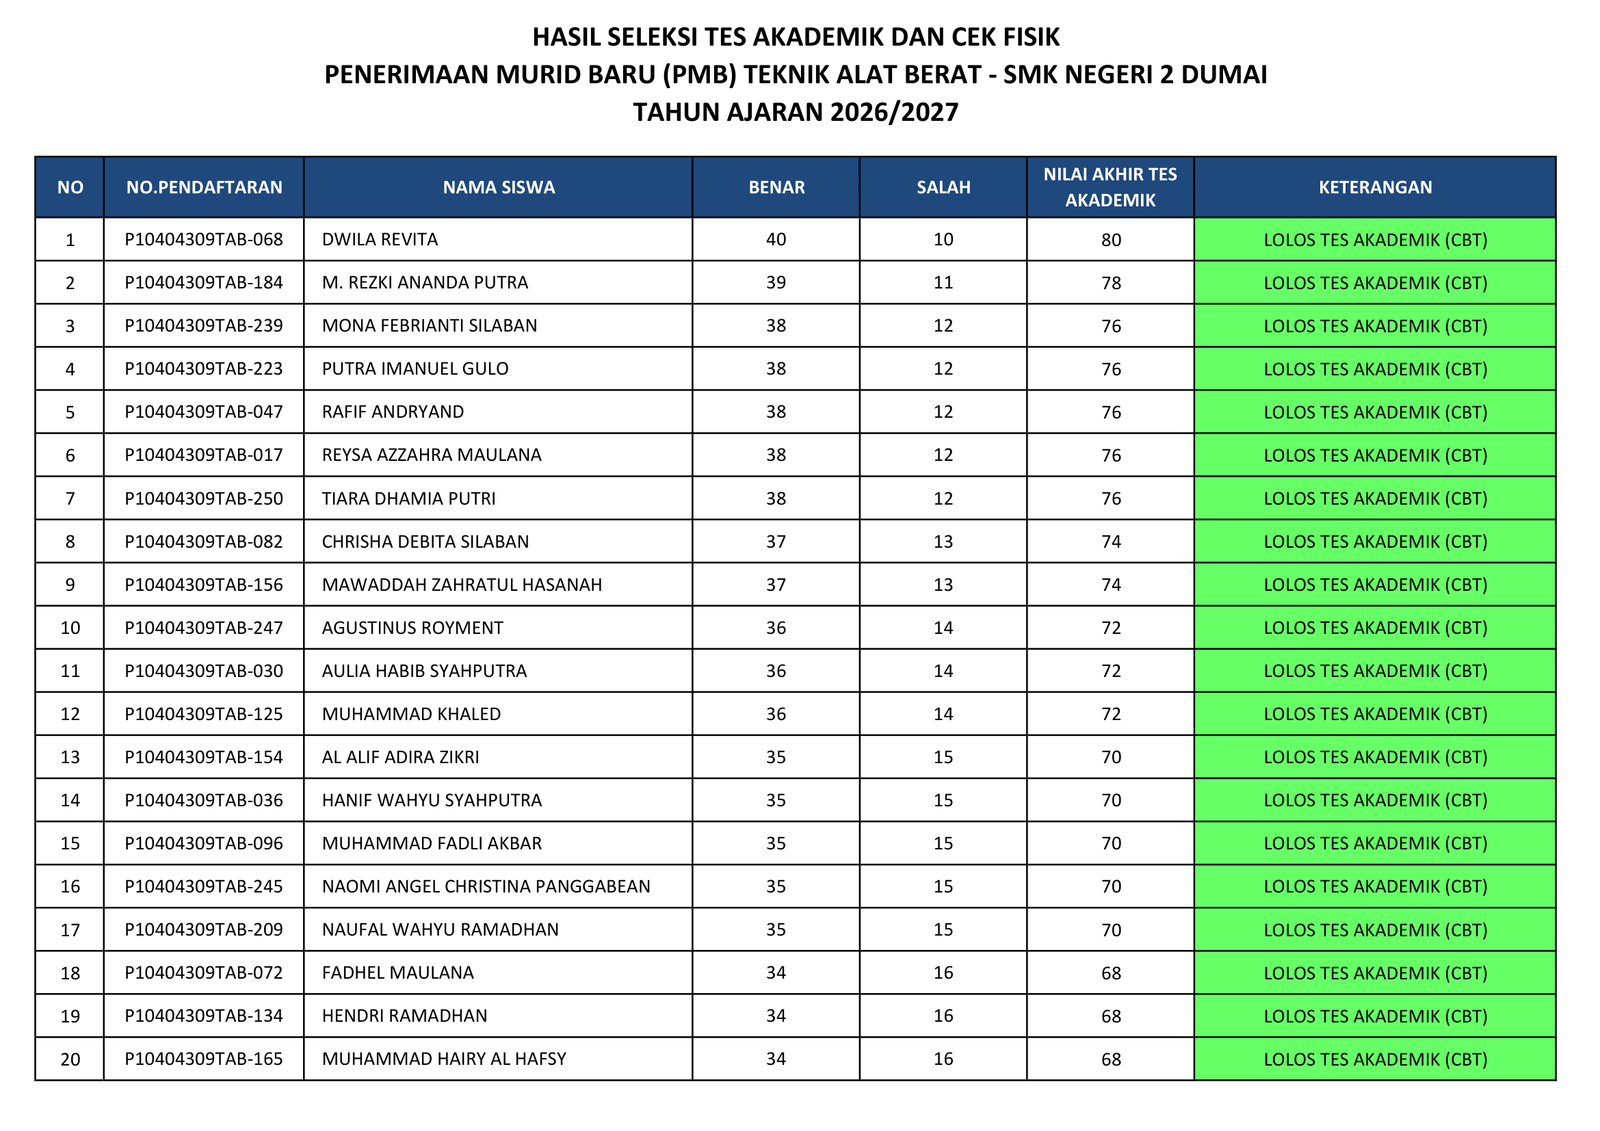Select the TAHUN AJARAN 2026/2027 heading line

click(795, 112)
